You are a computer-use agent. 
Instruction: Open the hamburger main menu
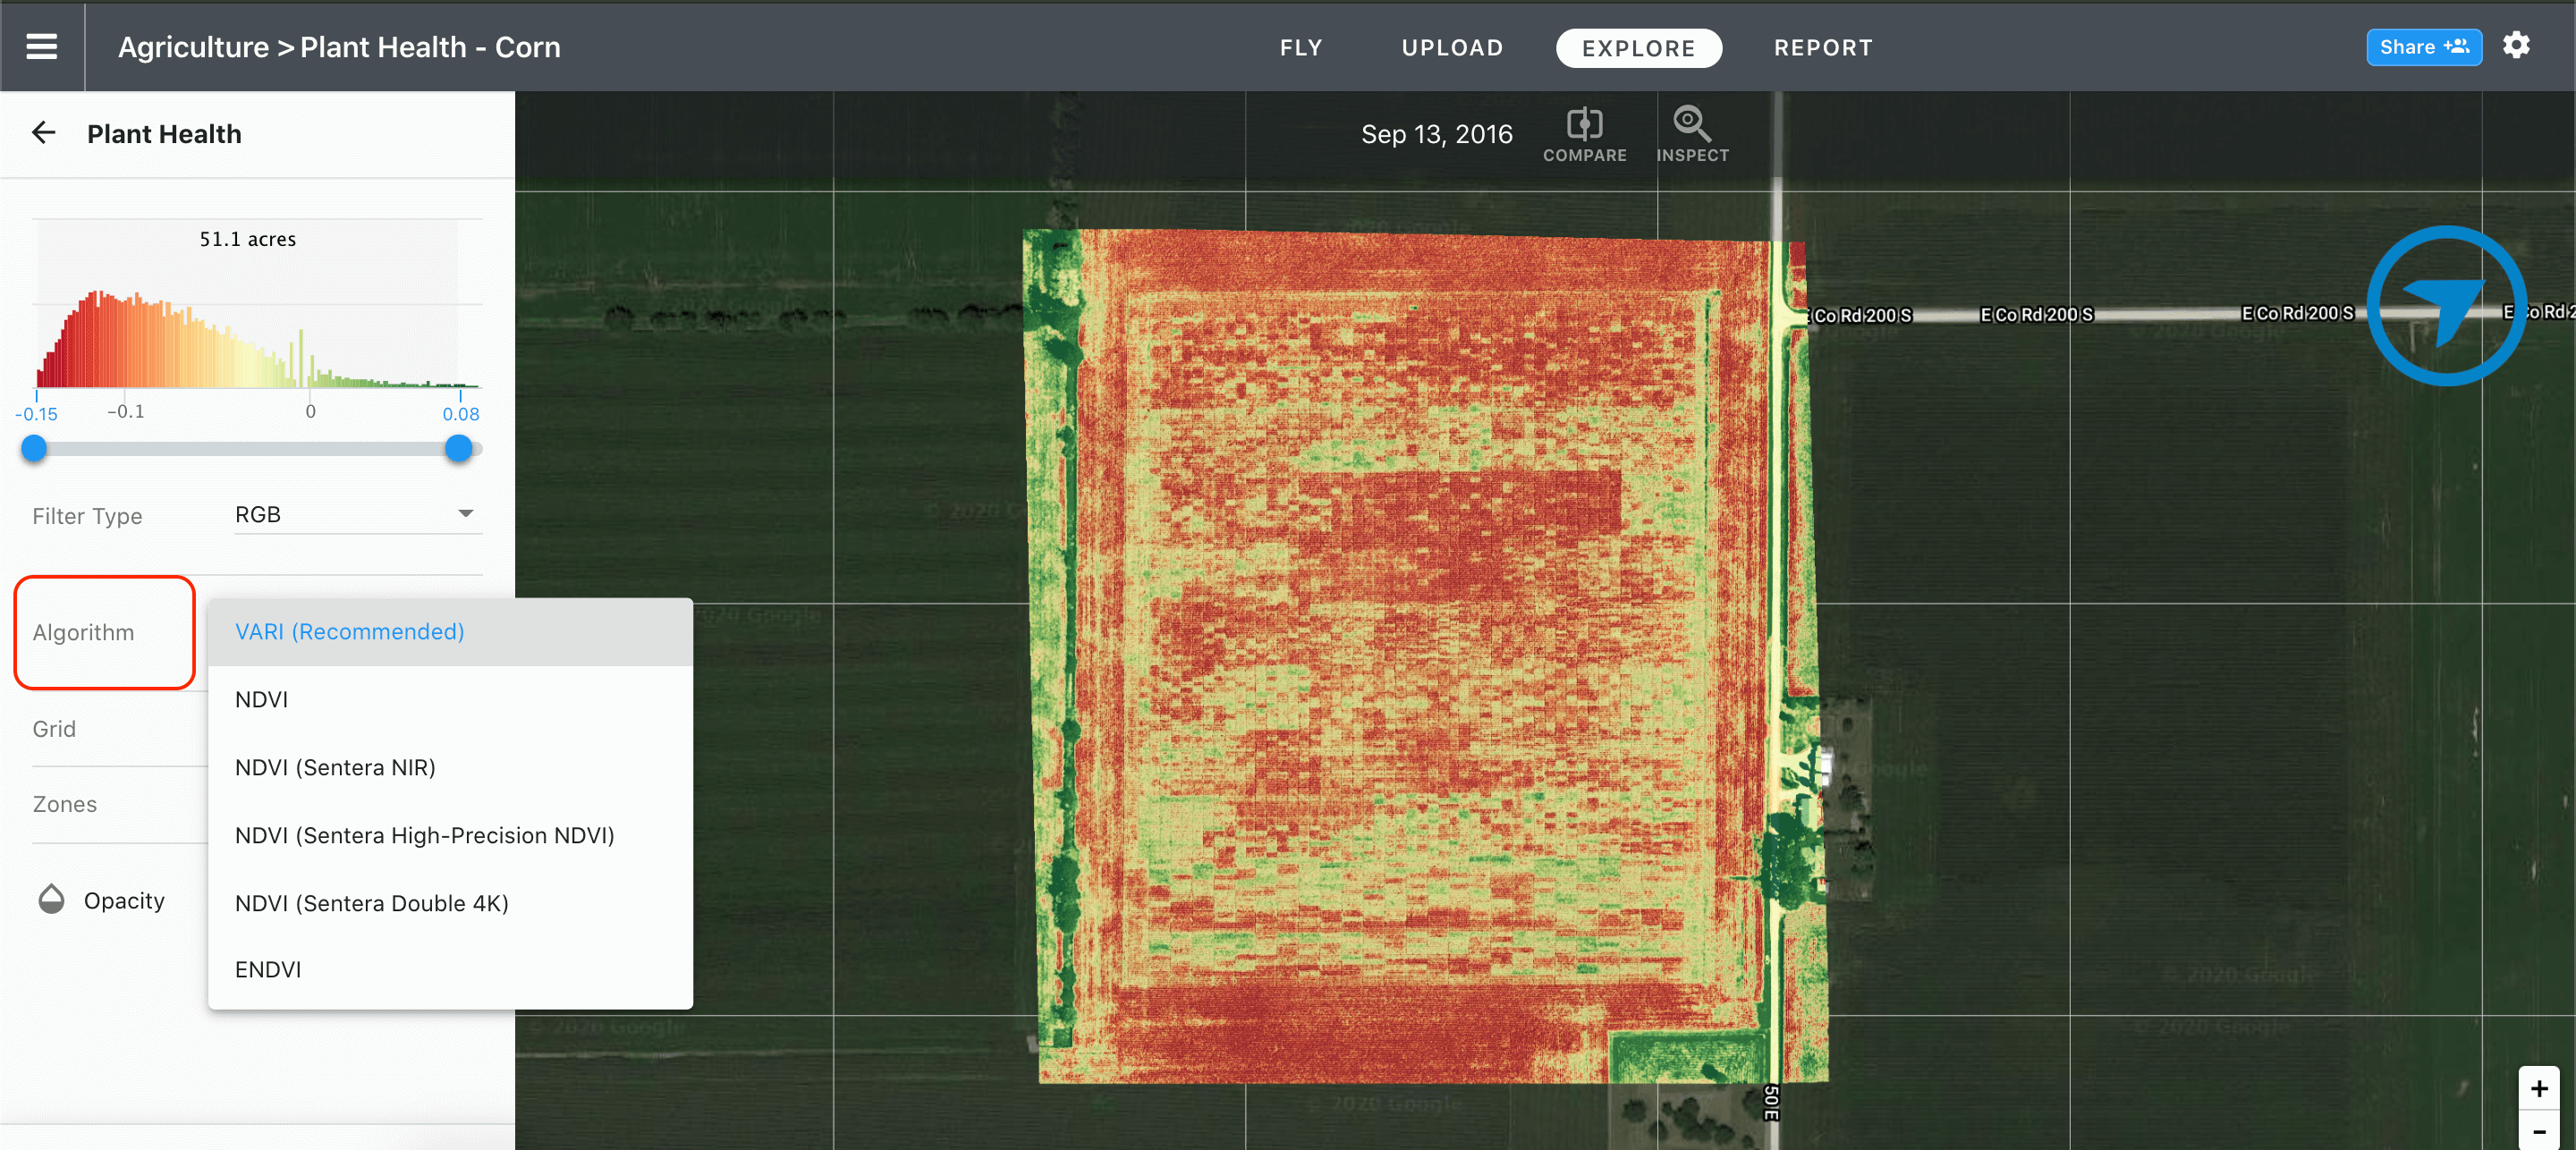click(x=41, y=47)
